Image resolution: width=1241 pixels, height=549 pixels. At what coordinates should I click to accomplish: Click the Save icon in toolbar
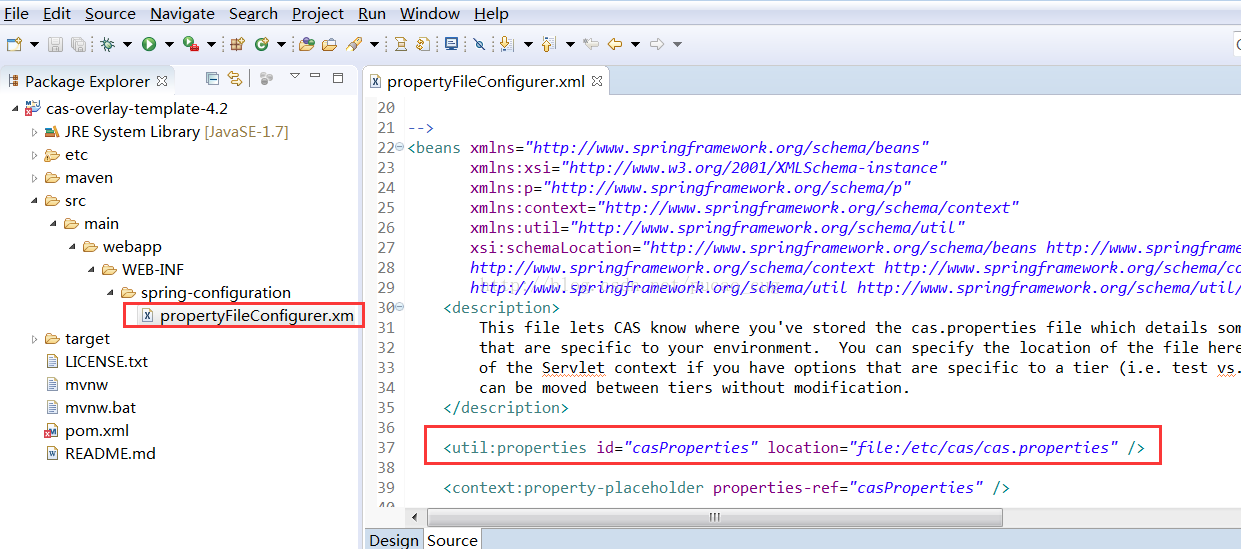[x=55, y=44]
